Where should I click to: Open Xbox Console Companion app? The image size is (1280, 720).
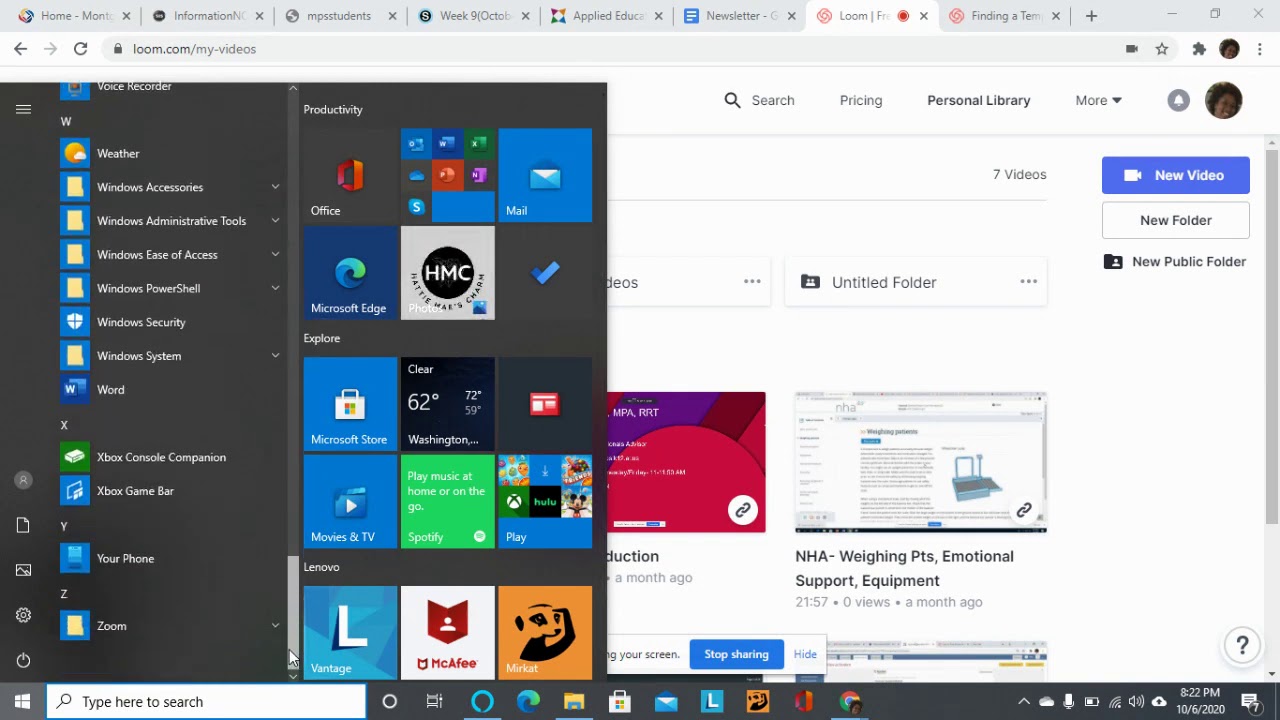(170, 457)
